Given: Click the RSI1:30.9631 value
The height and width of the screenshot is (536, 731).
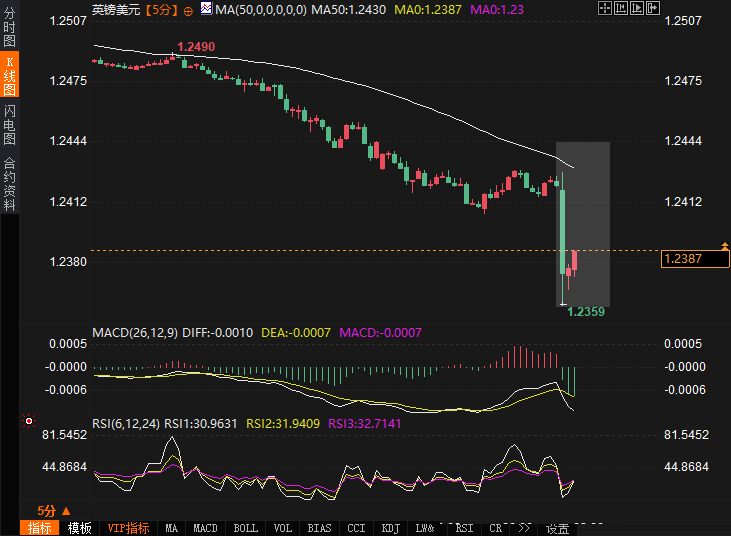Looking at the screenshot, I should tap(200, 424).
